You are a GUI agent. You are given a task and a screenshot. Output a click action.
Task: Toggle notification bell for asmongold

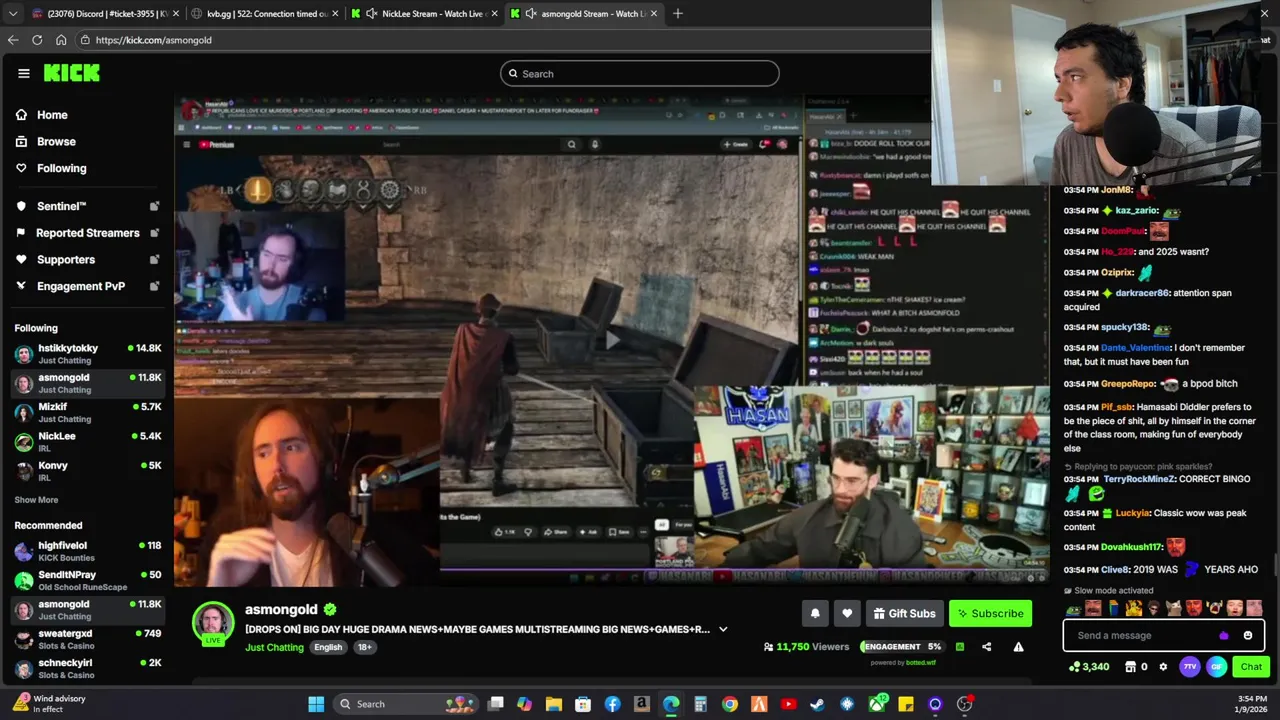click(815, 613)
